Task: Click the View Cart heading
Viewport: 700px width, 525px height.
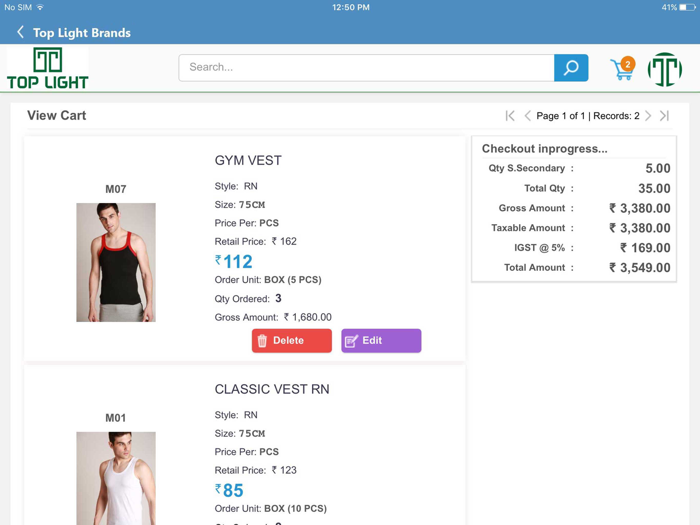Action: tap(57, 115)
